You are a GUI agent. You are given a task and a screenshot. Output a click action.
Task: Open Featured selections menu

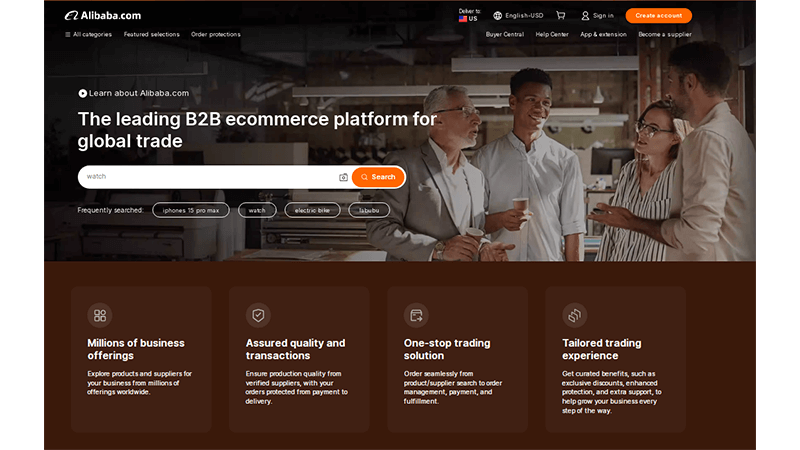(152, 34)
